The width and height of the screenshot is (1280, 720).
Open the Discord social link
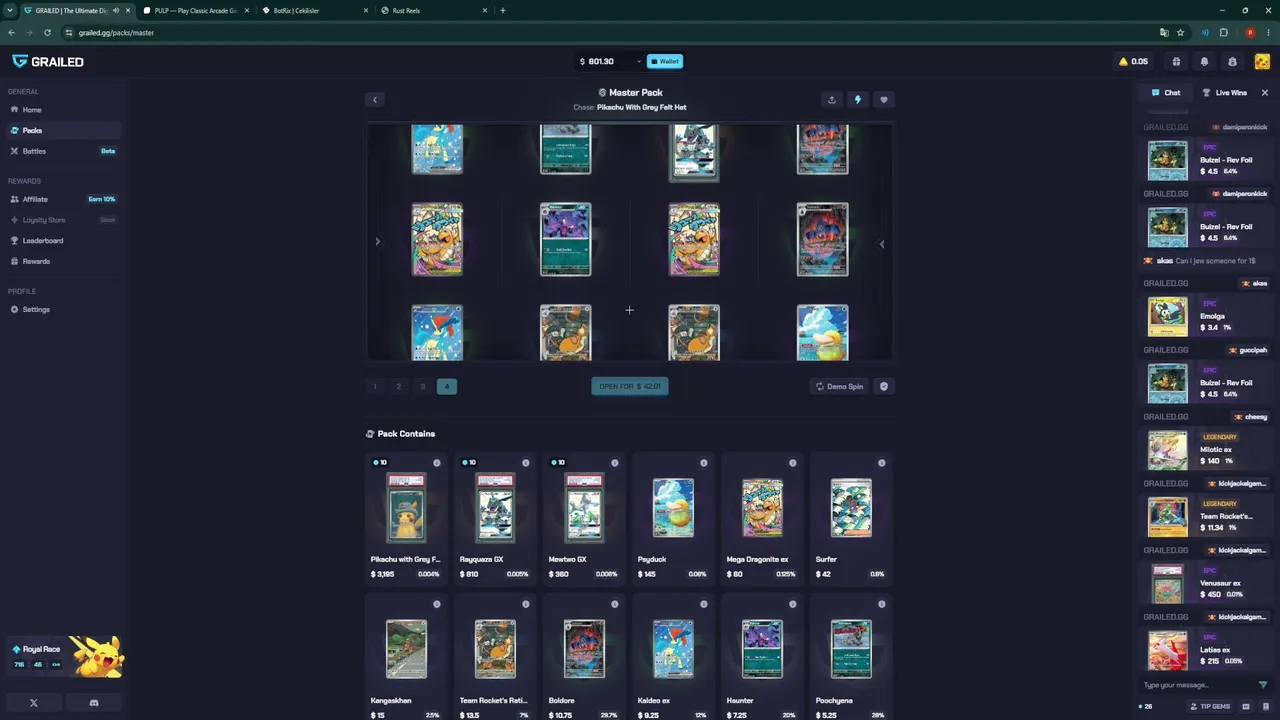click(94, 703)
